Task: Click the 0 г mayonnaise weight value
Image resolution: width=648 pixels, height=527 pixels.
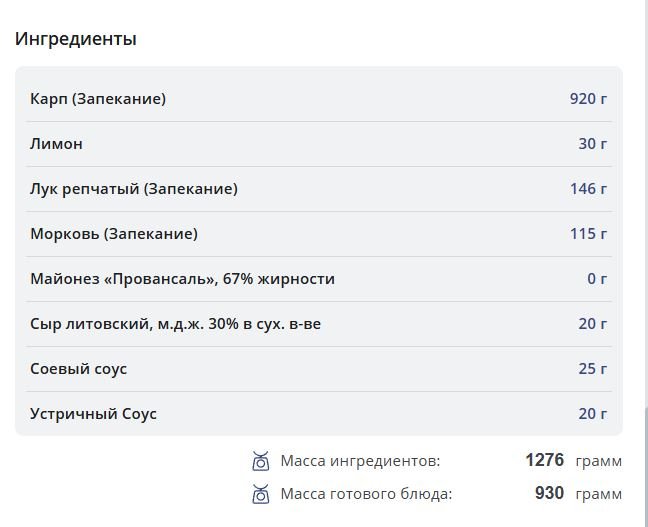Action: click(597, 279)
